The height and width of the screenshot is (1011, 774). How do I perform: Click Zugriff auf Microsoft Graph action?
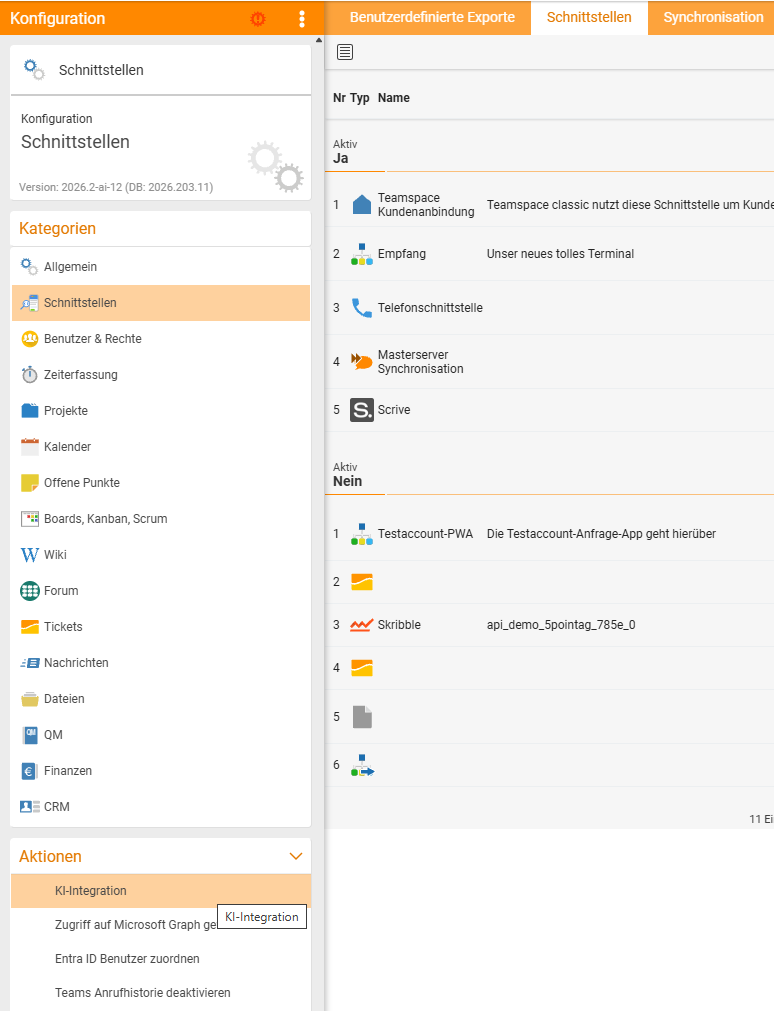[x=135, y=925]
